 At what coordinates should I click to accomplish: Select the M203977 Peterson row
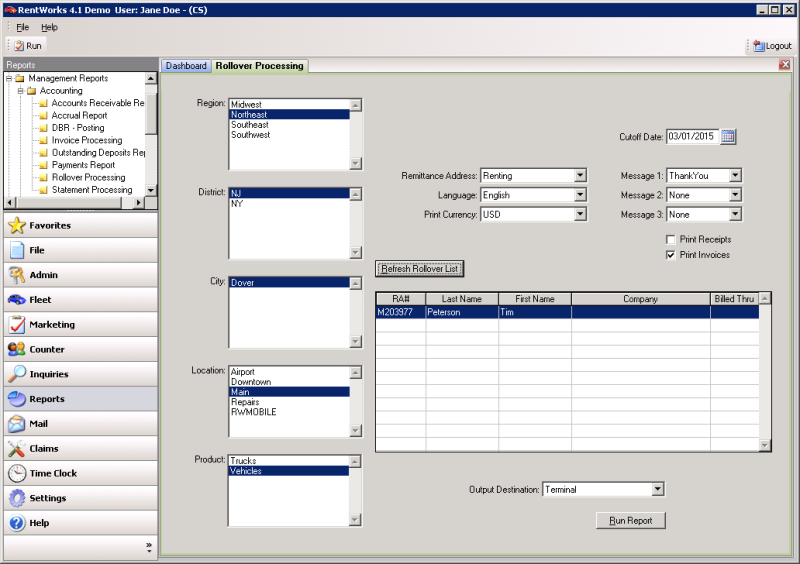(x=567, y=312)
